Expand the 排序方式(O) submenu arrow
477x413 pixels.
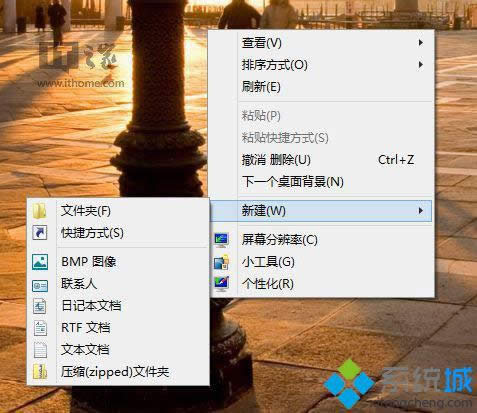click(x=421, y=65)
